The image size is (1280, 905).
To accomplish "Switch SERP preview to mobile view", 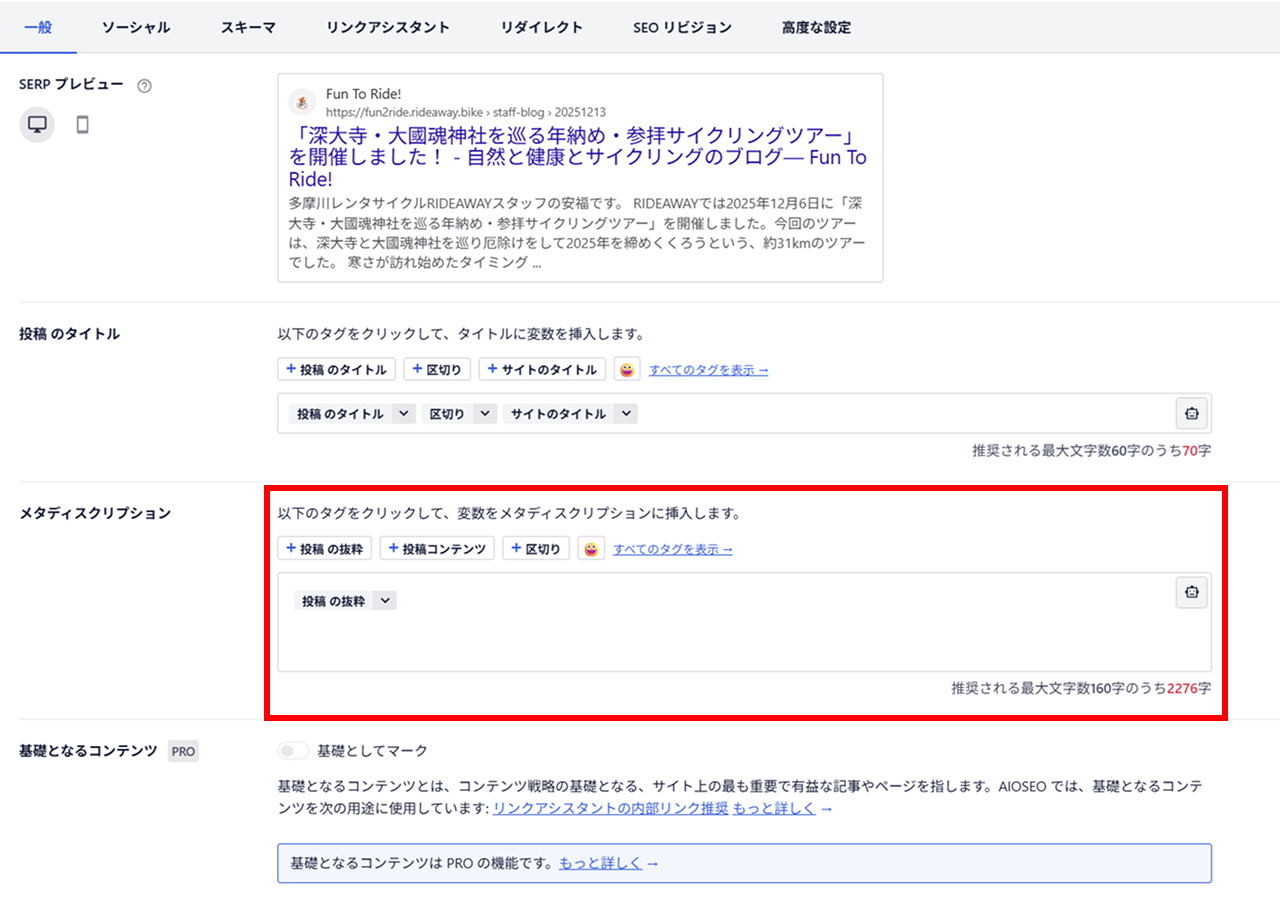I will (x=82, y=124).
